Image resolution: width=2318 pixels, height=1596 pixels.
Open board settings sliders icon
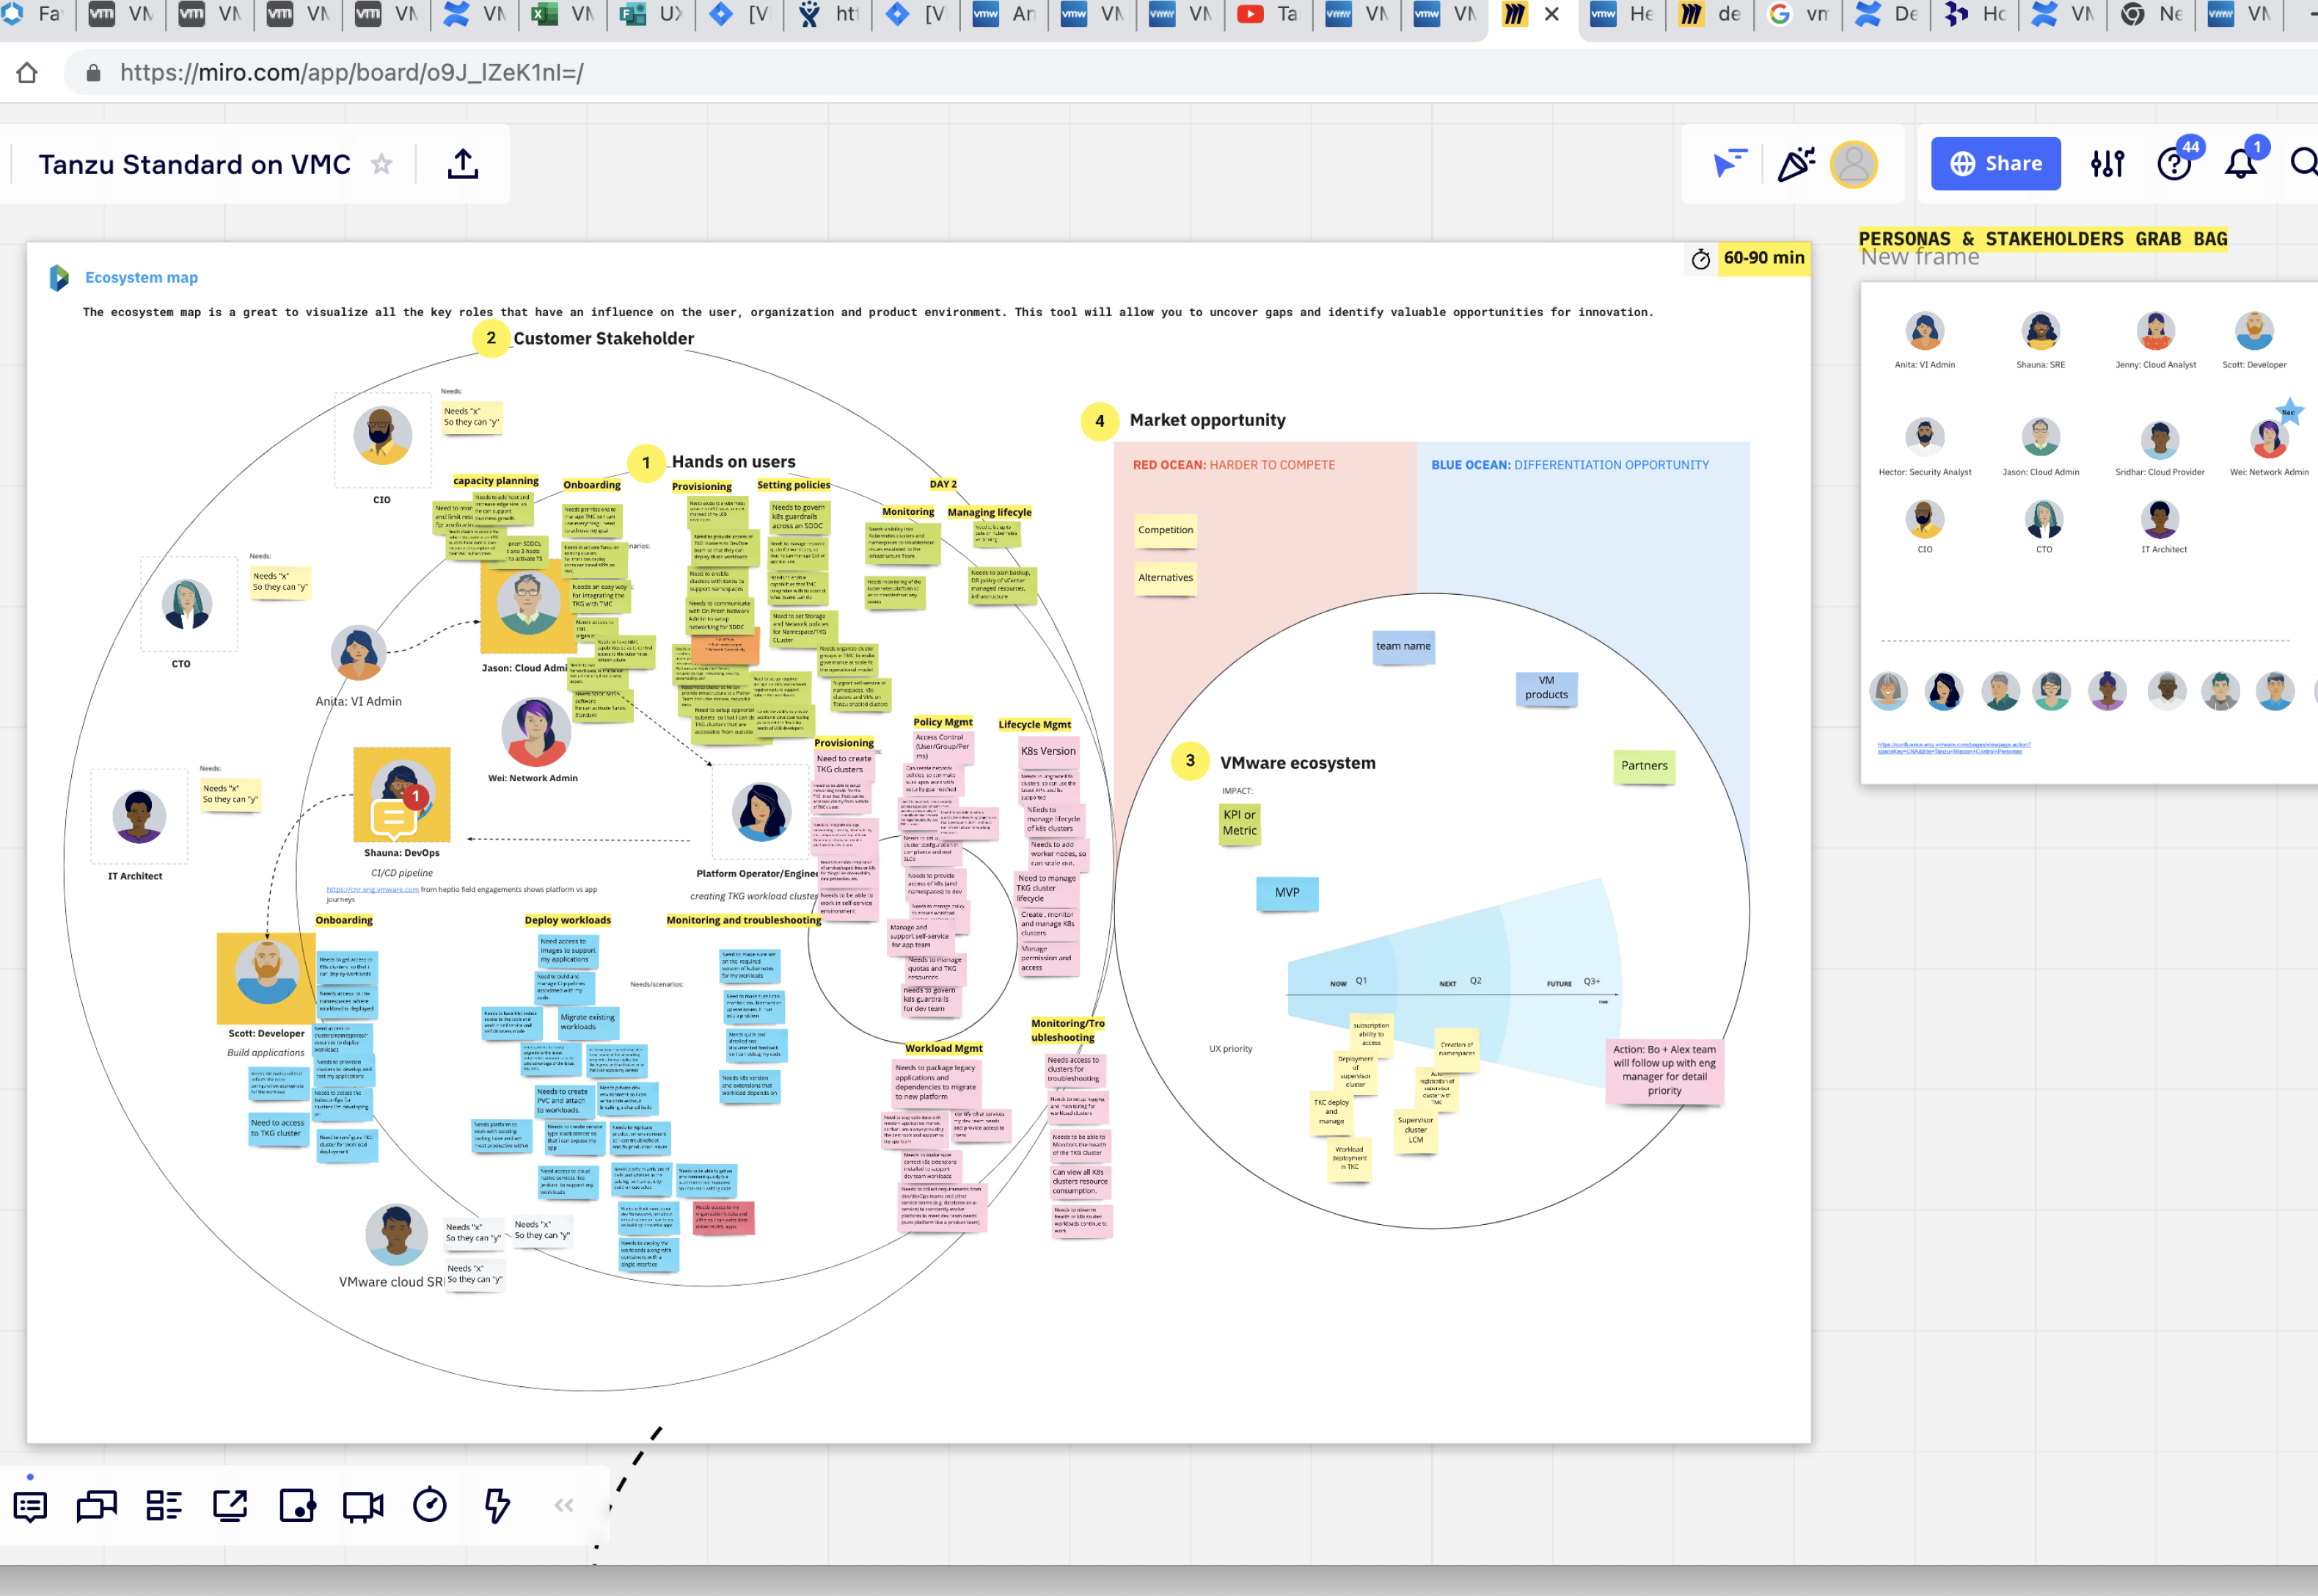click(2107, 164)
